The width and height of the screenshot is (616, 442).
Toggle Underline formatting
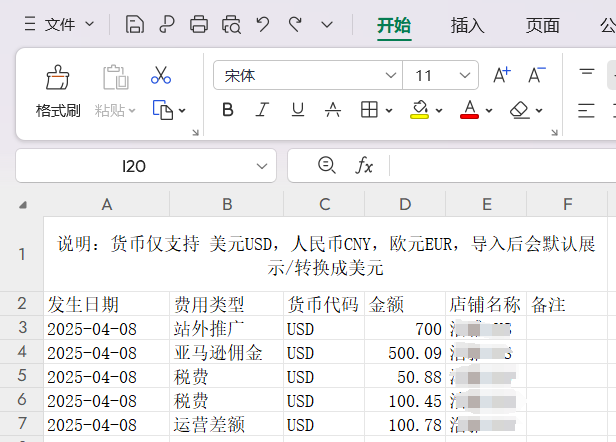pyautogui.click(x=297, y=110)
